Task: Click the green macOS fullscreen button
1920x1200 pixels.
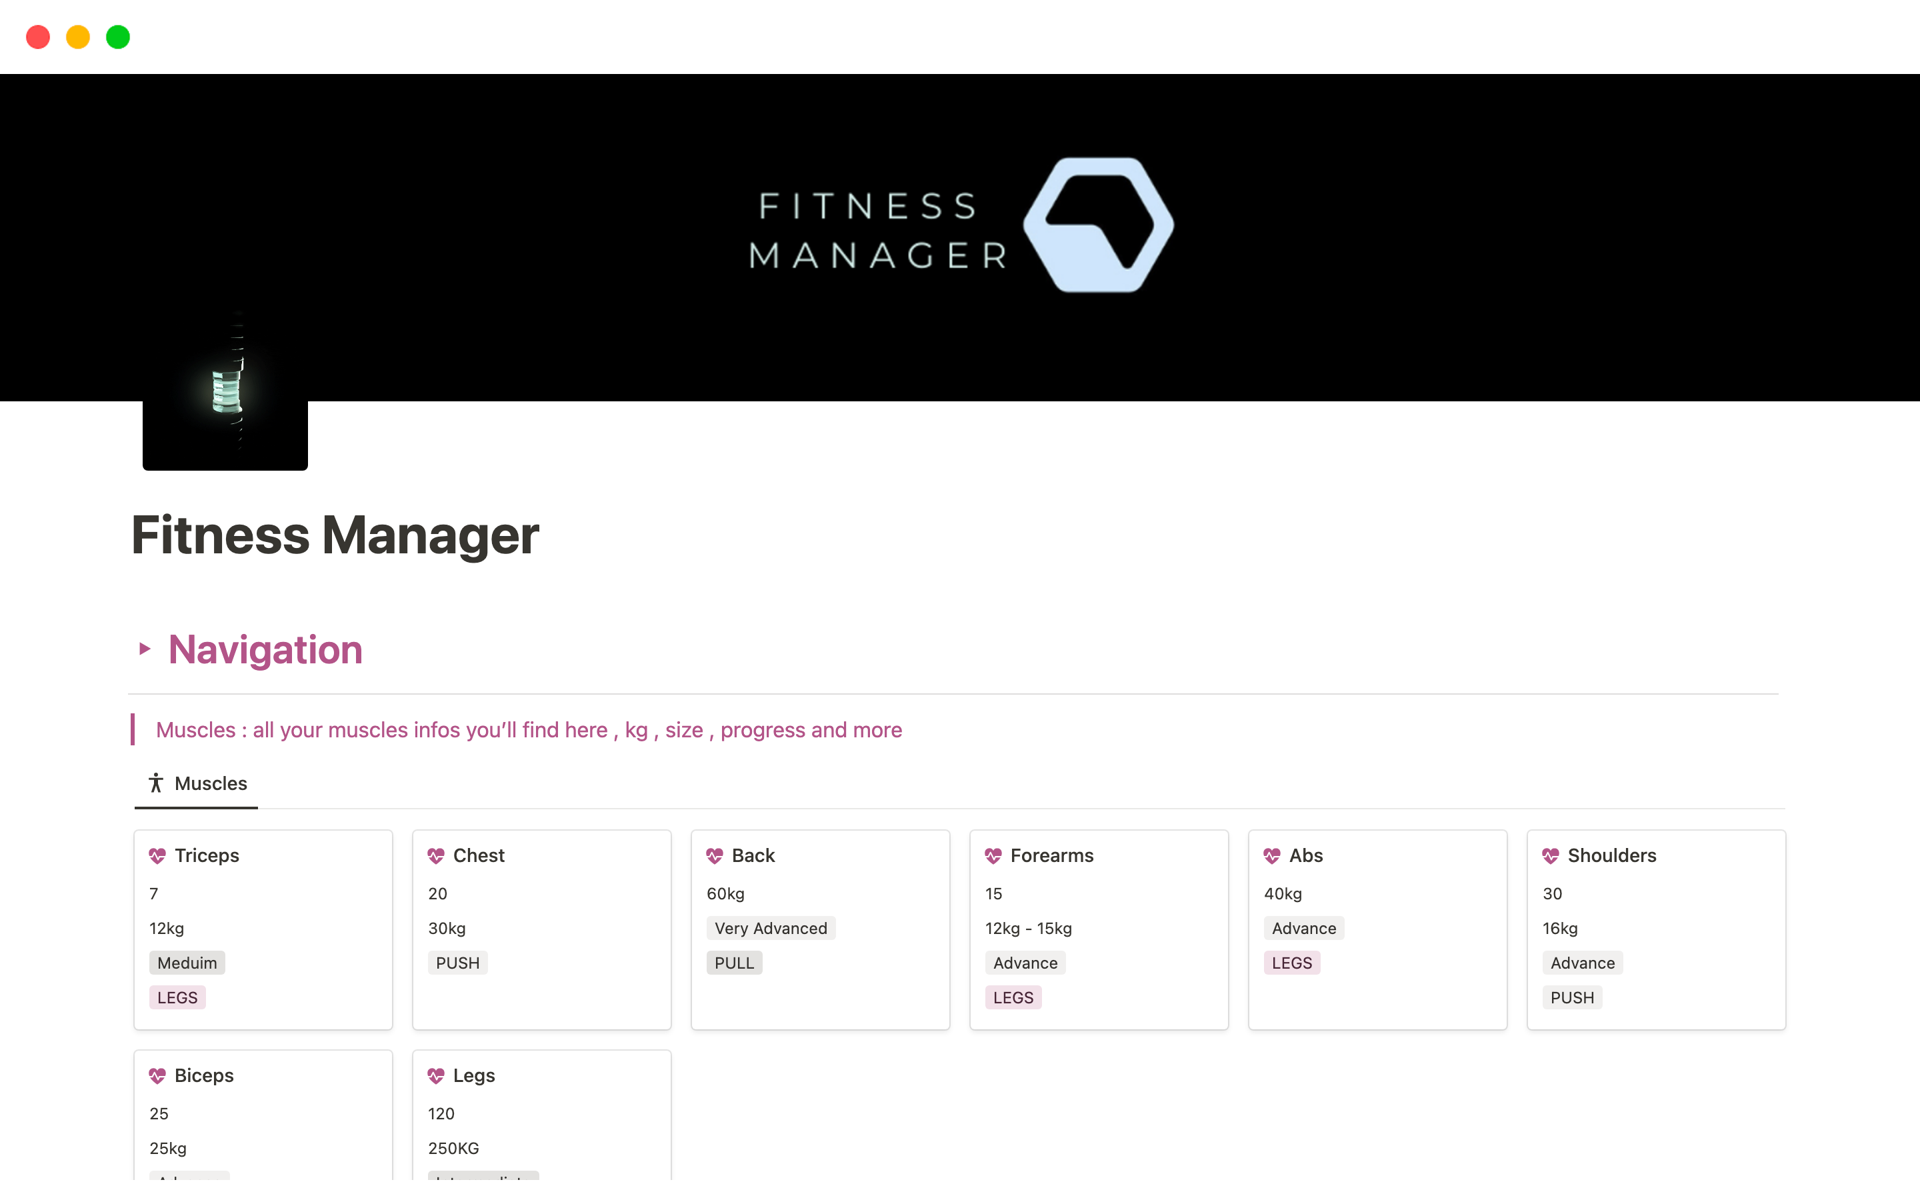Action: [x=118, y=37]
